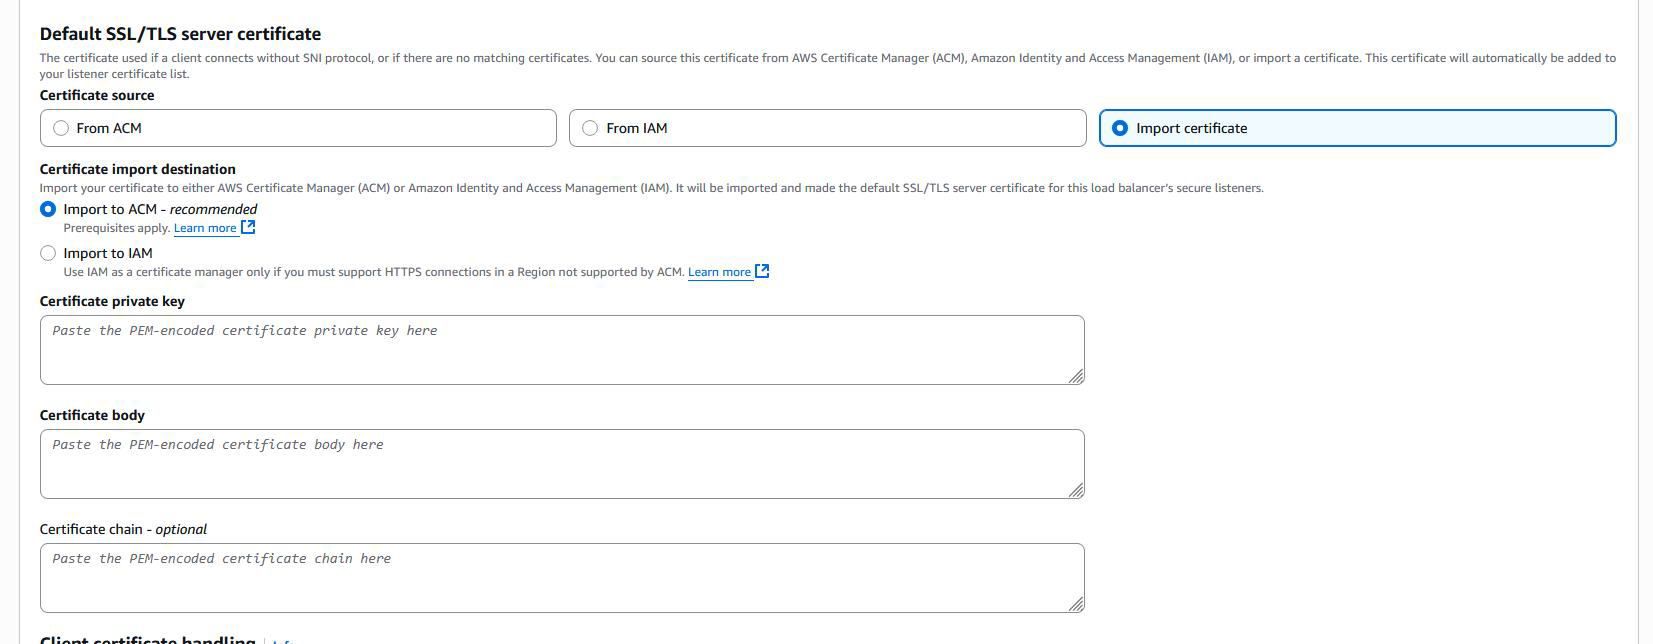Click external link icon beside IAM Learn more
This screenshot has height=644, width=1653.
tap(762, 271)
